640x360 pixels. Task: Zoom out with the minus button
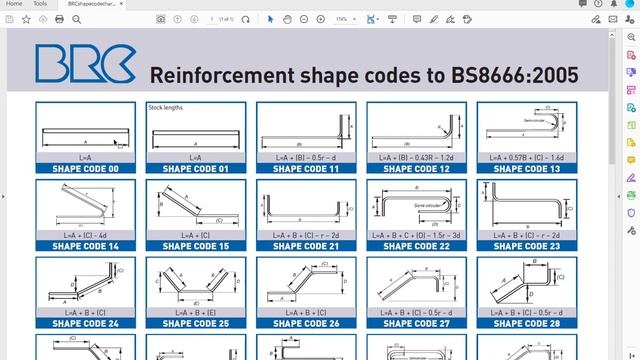tap(304, 19)
